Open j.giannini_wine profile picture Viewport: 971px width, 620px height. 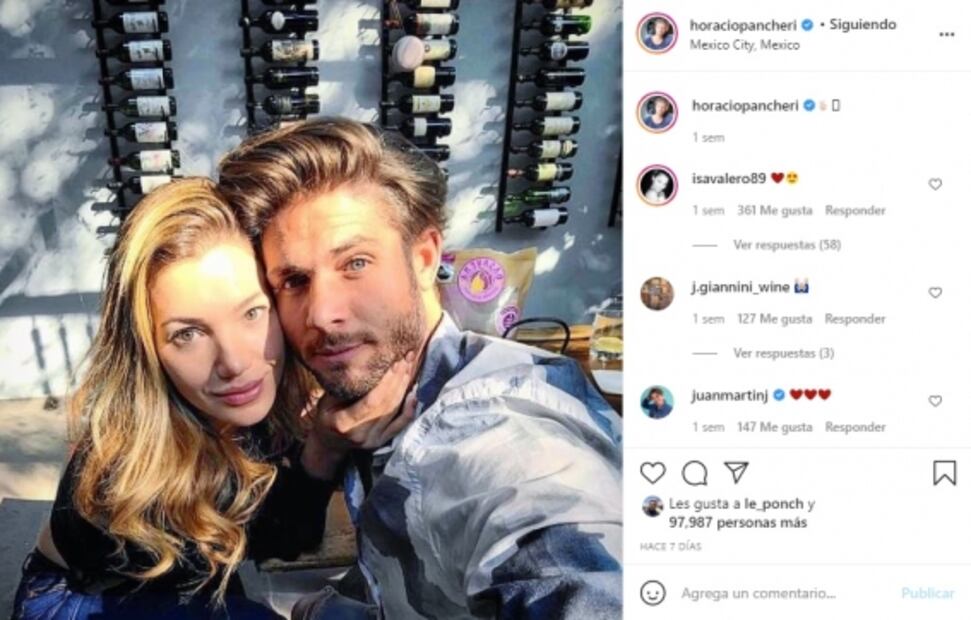coord(657,294)
